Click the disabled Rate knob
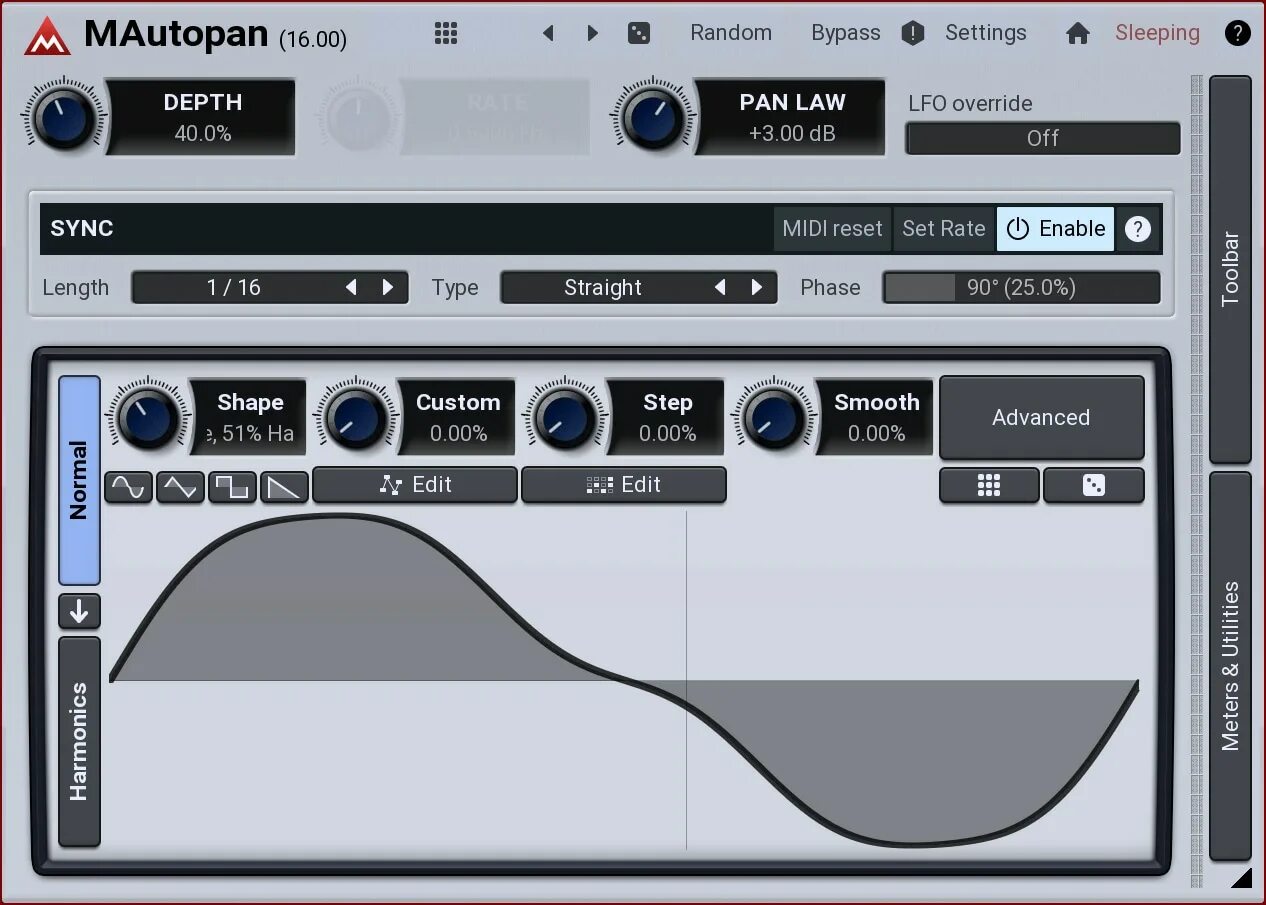1266x905 pixels. coord(358,117)
